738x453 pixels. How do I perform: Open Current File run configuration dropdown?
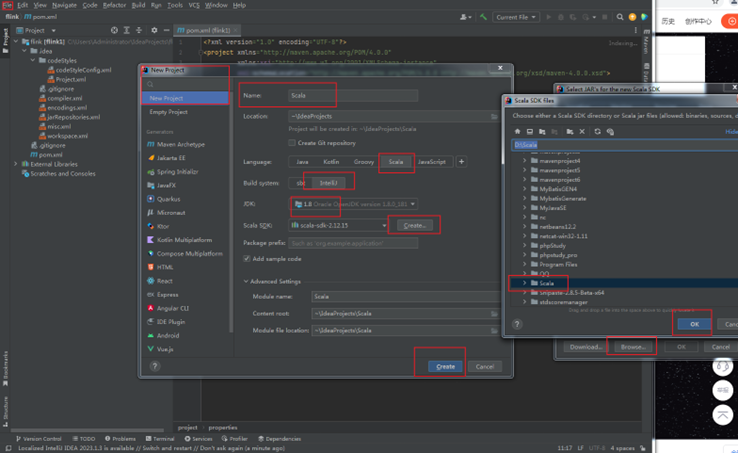tap(516, 17)
